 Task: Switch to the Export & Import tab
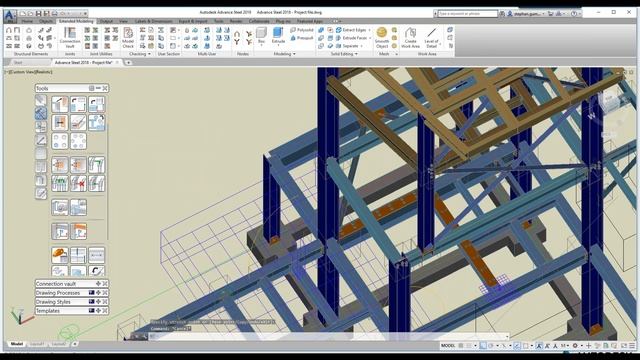[x=193, y=21]
